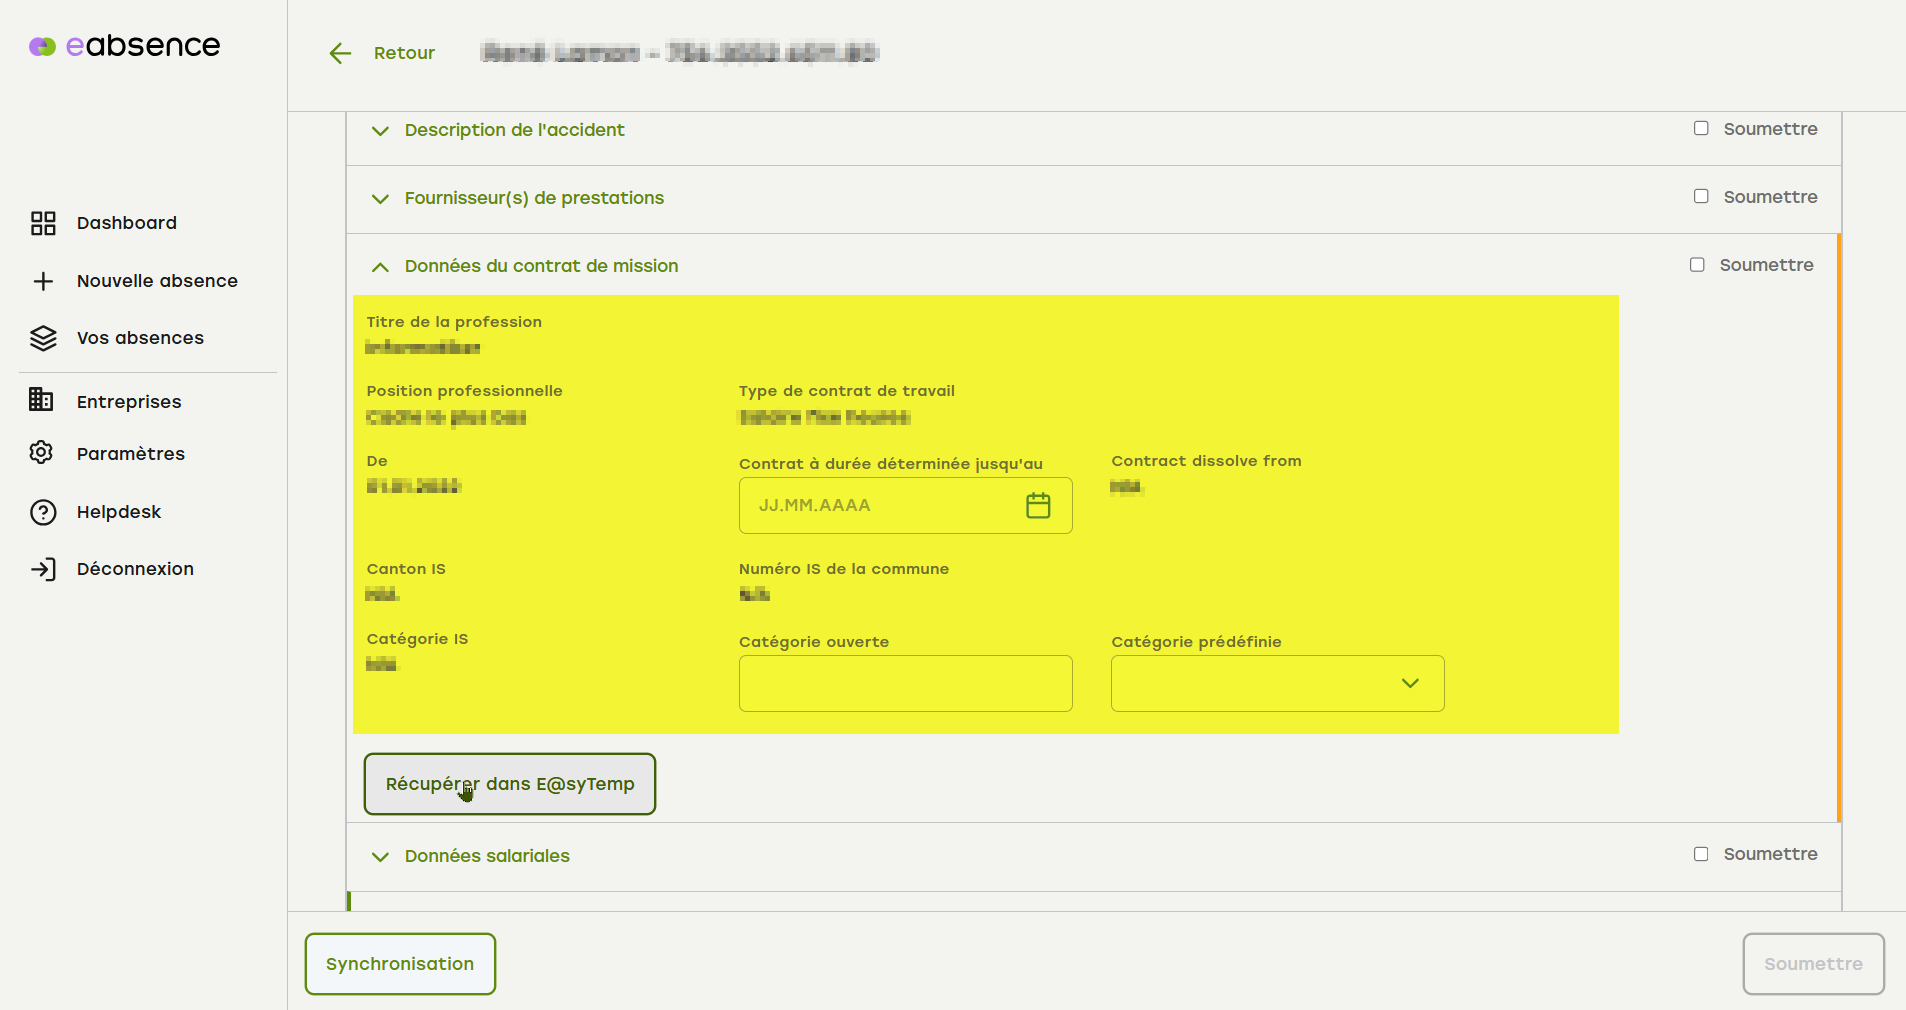Click the Déconnexion logout icon
1906x1010 pixels.
pos(43,569)
